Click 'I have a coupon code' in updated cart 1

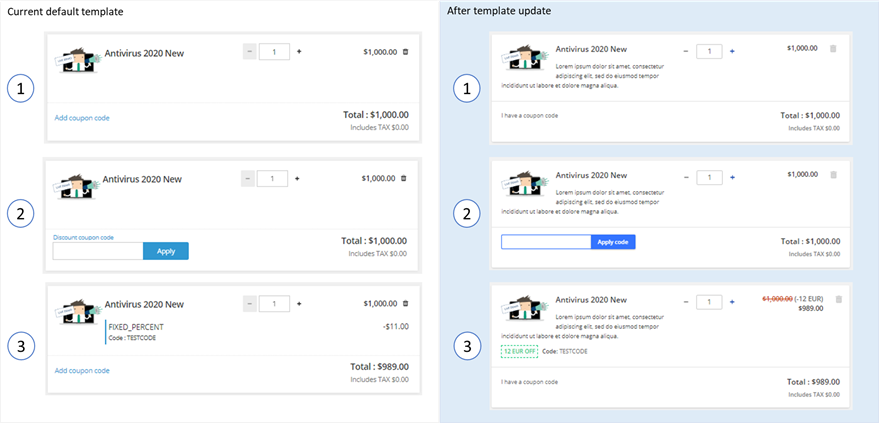click(x=529, y=115)
